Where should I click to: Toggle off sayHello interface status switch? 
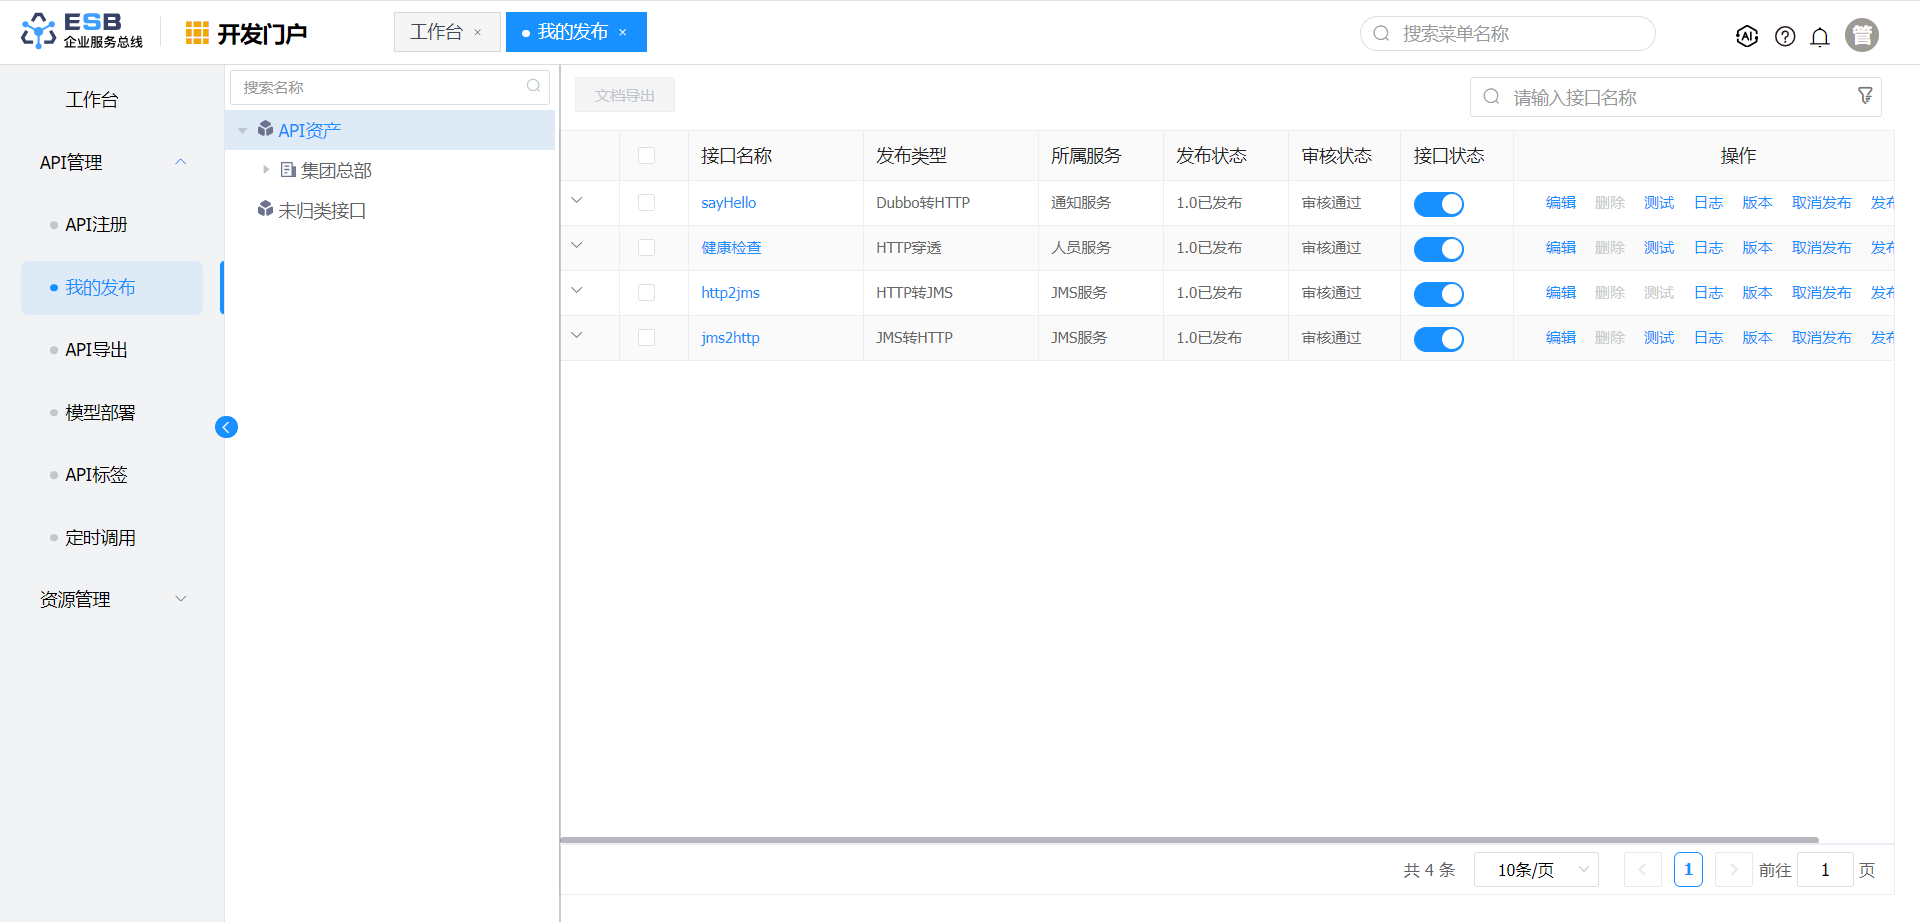tap(1438, 204)
